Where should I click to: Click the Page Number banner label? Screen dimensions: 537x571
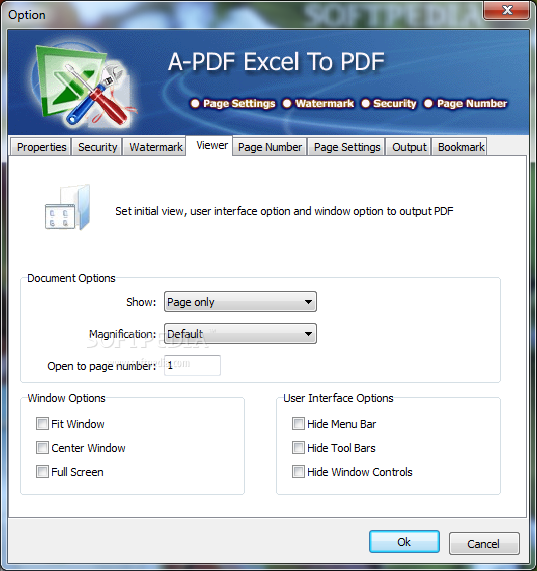(x=472, y=103)
